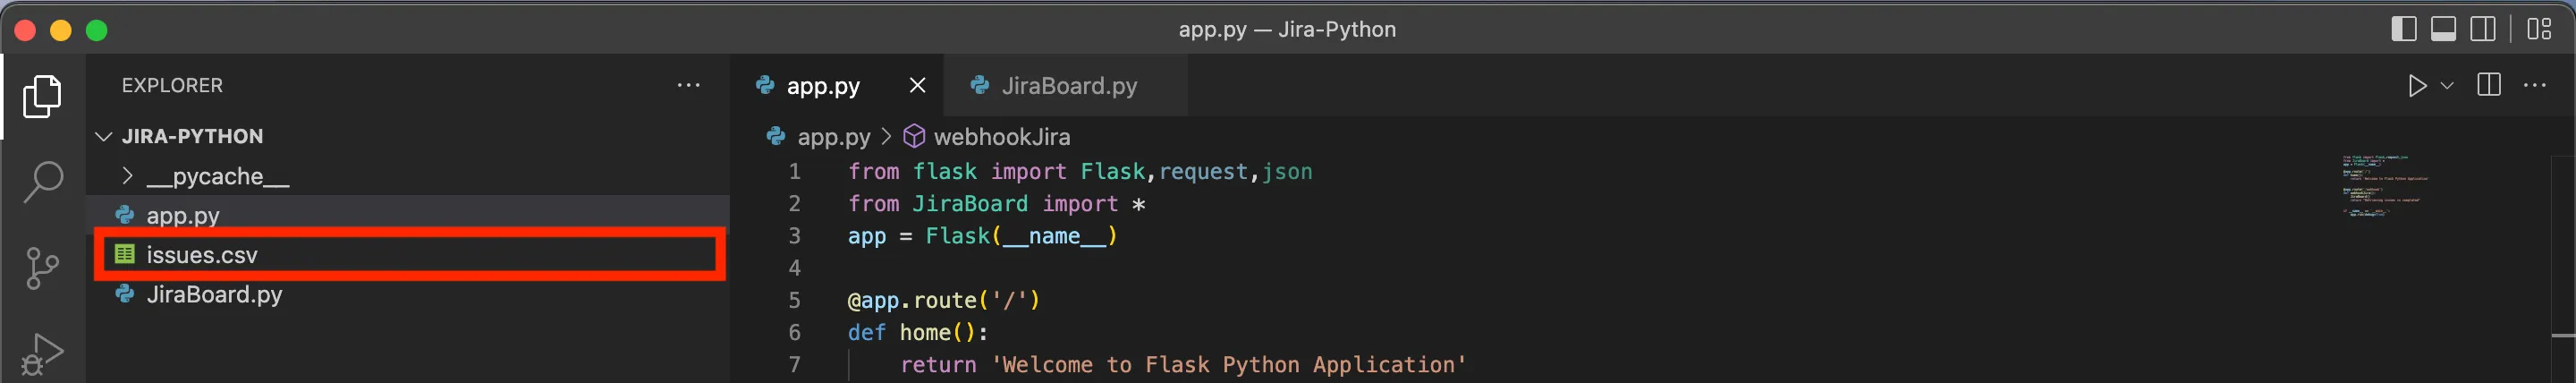Toggle the primary side bar visibility
Viewport: 2576px width, 383px height.
point(2404,29)
